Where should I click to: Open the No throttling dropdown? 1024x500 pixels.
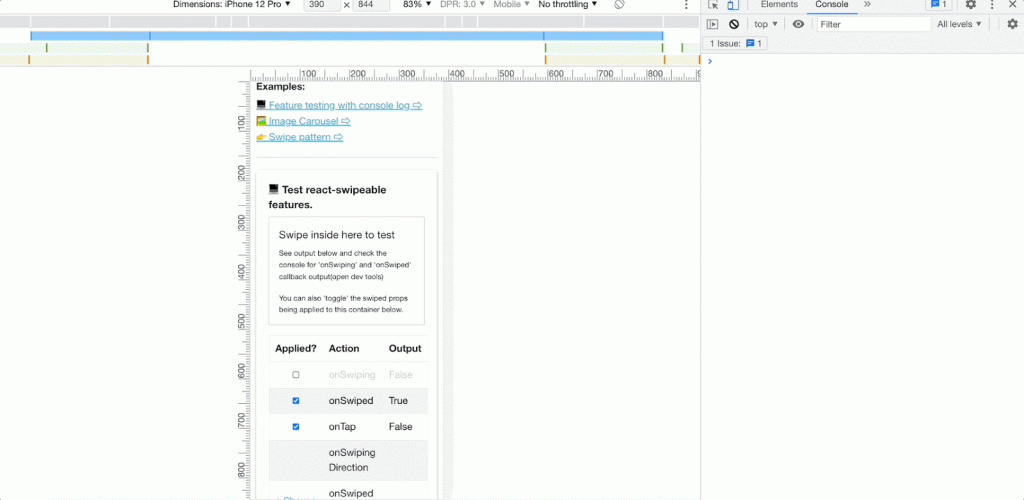pos(568,5)
